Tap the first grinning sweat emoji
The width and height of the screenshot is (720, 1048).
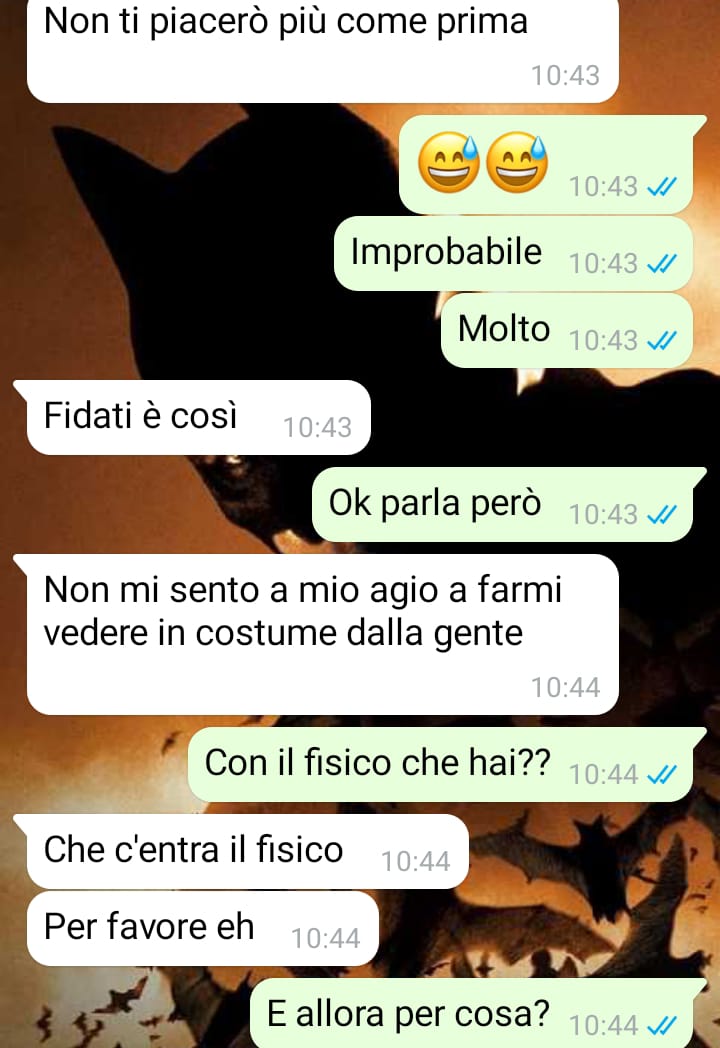click(449, 162)
